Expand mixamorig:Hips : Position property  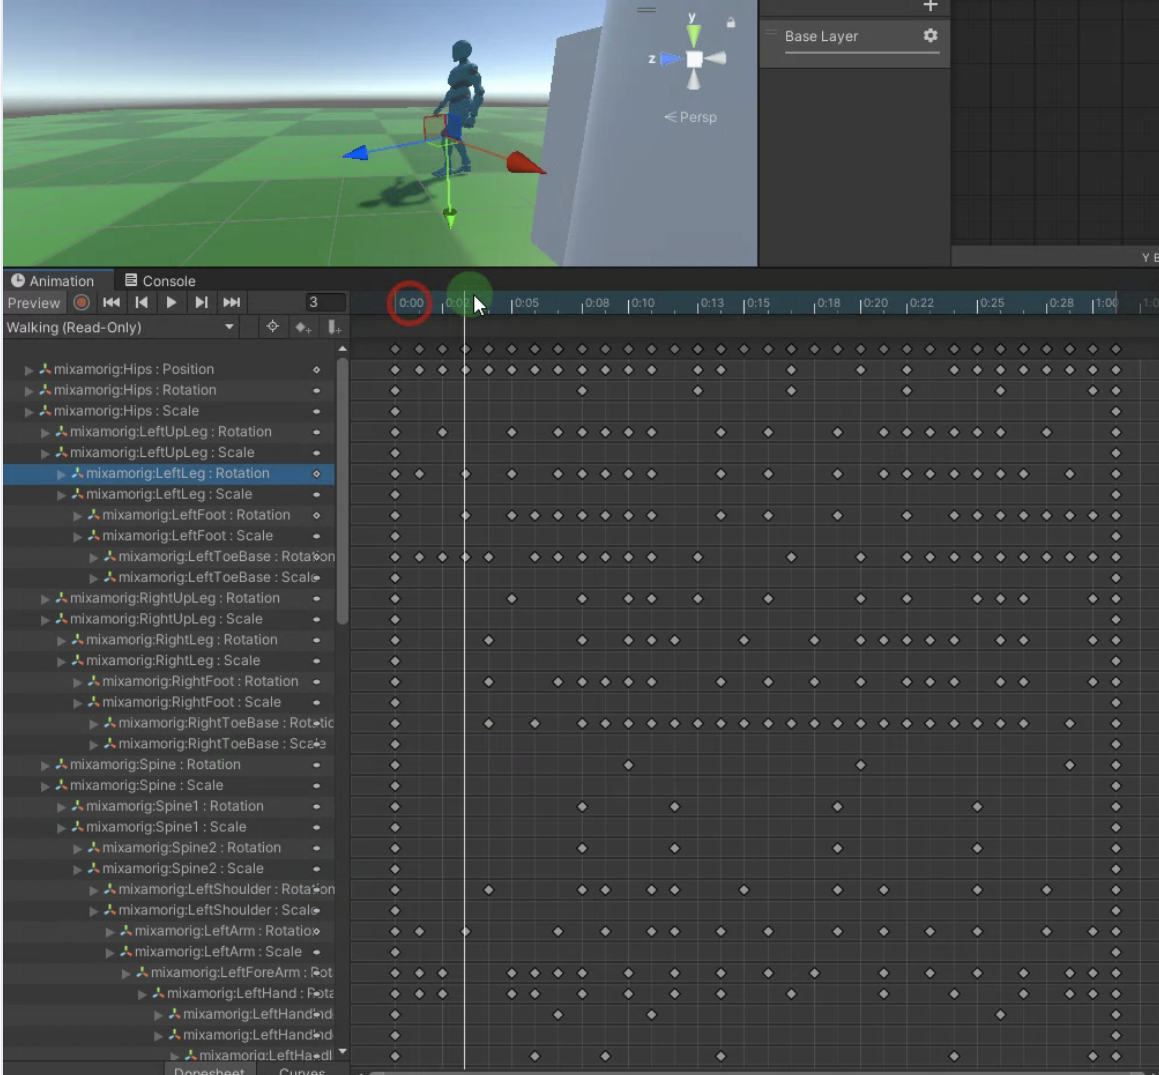click(29, 370)
